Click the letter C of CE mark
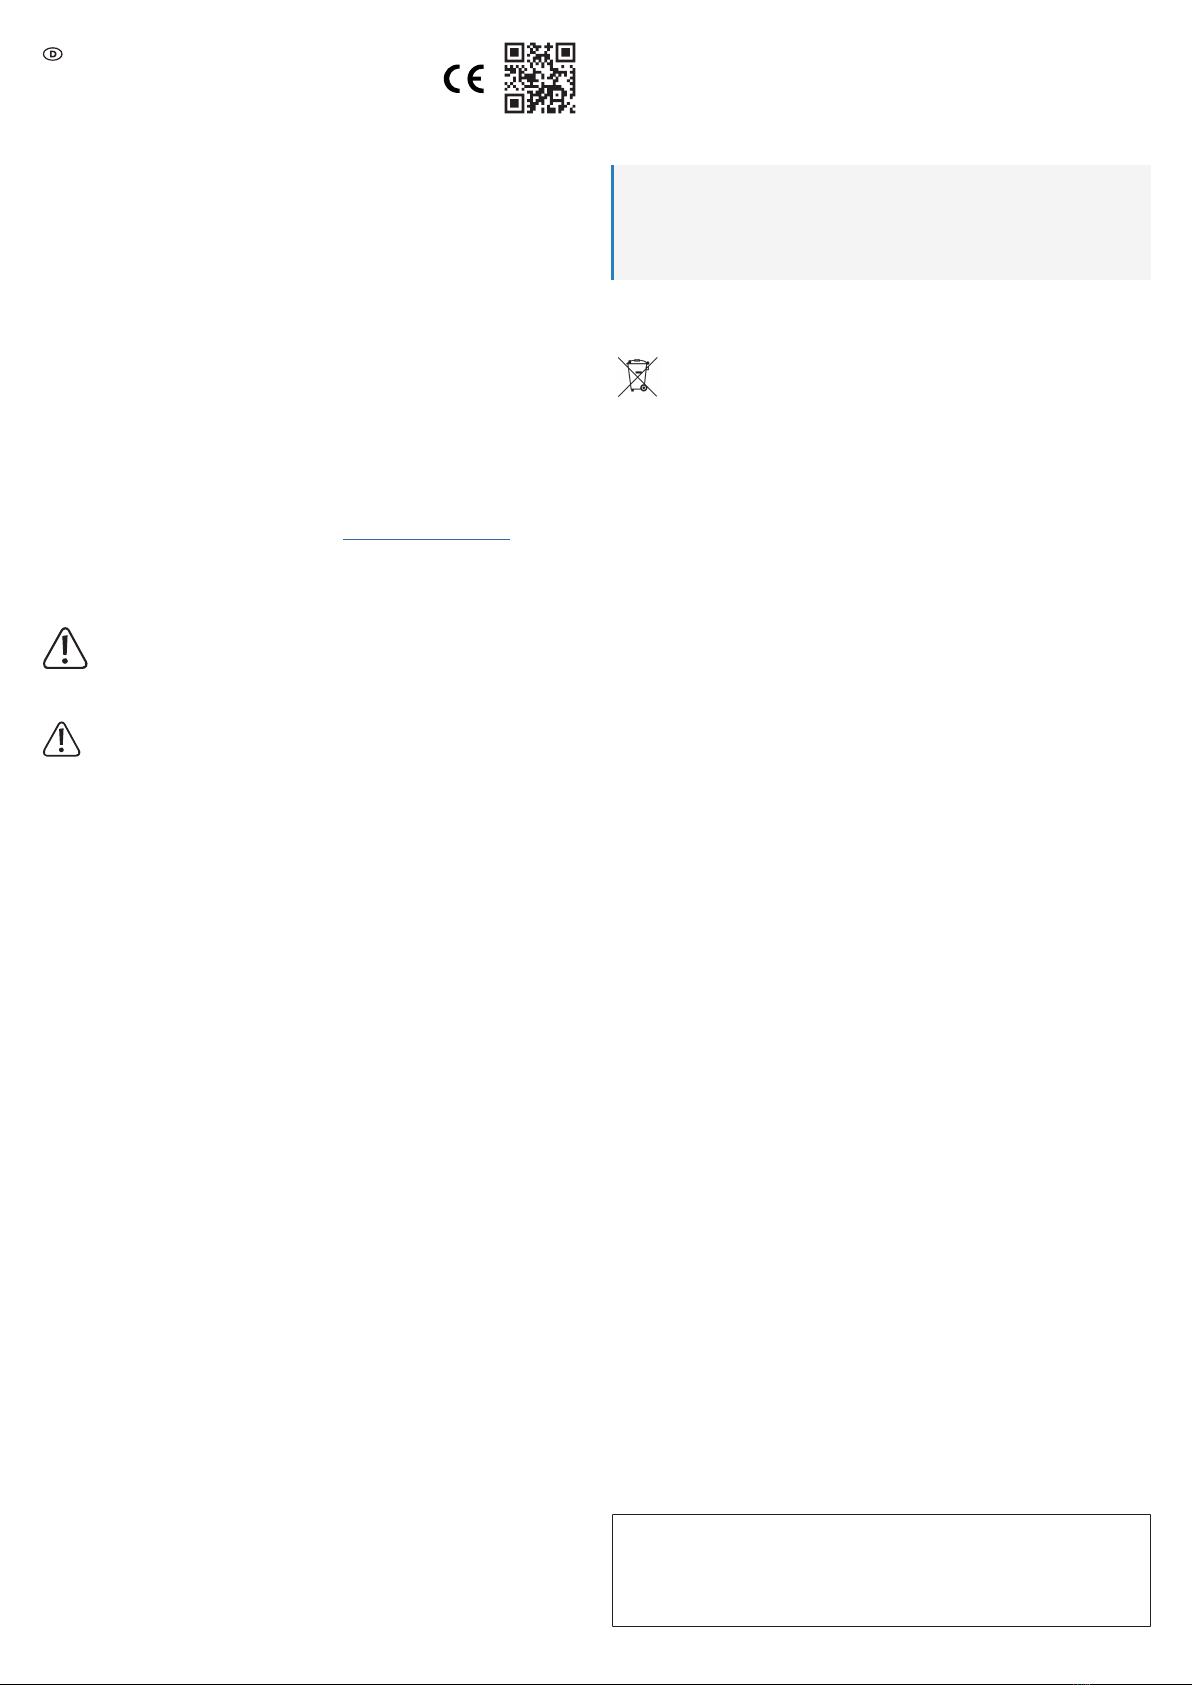 tap(453, 80)
